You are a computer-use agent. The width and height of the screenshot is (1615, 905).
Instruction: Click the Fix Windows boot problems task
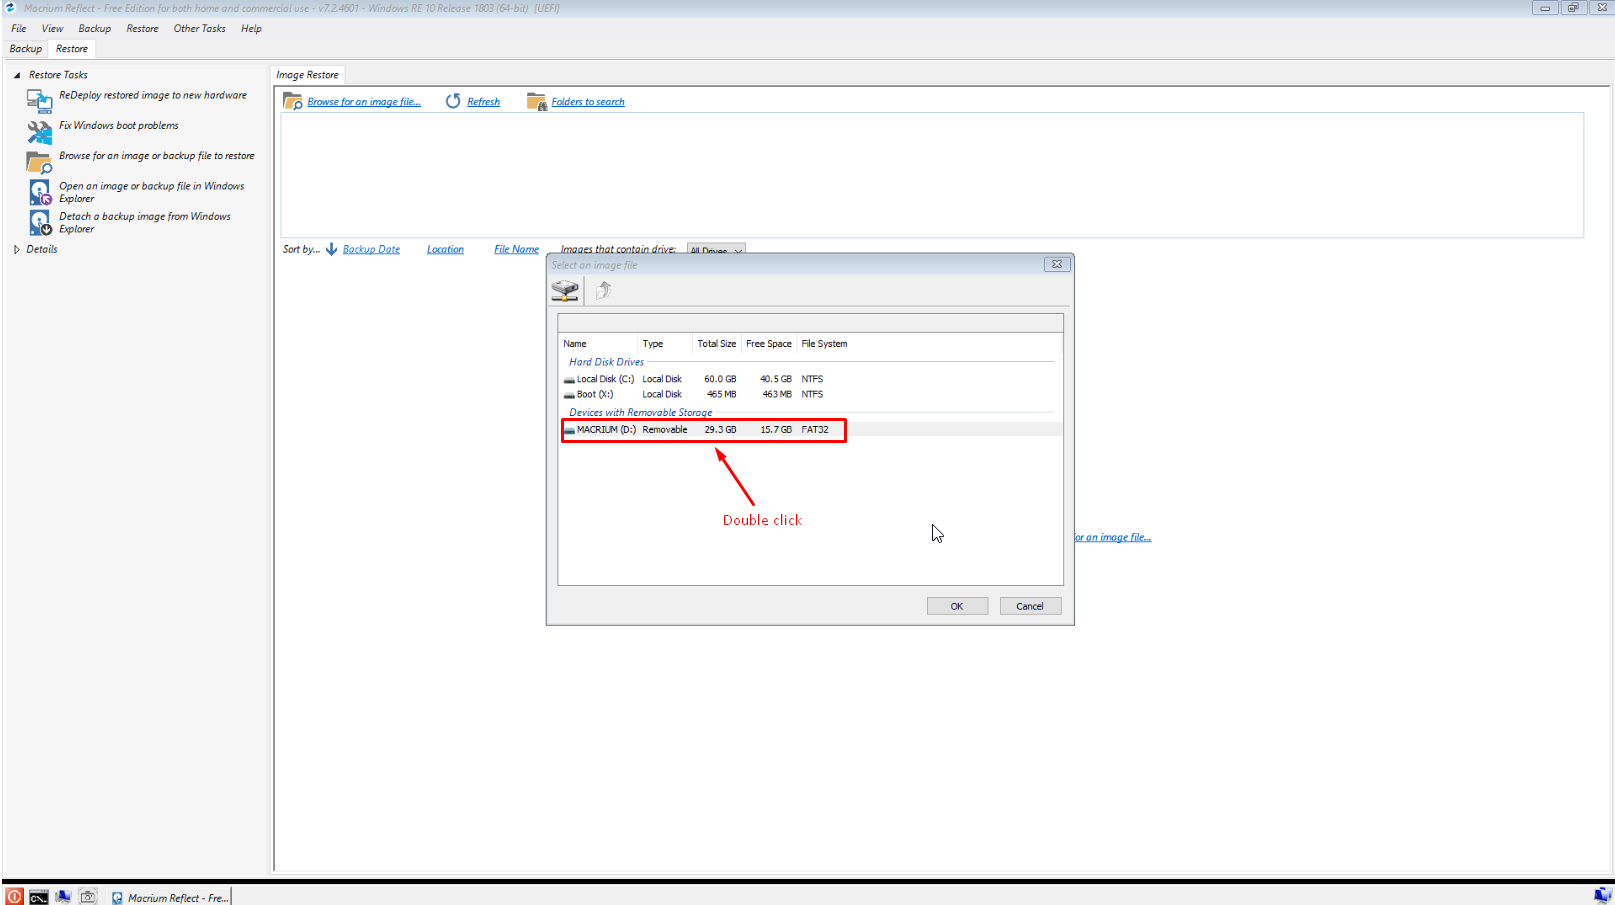119,126
